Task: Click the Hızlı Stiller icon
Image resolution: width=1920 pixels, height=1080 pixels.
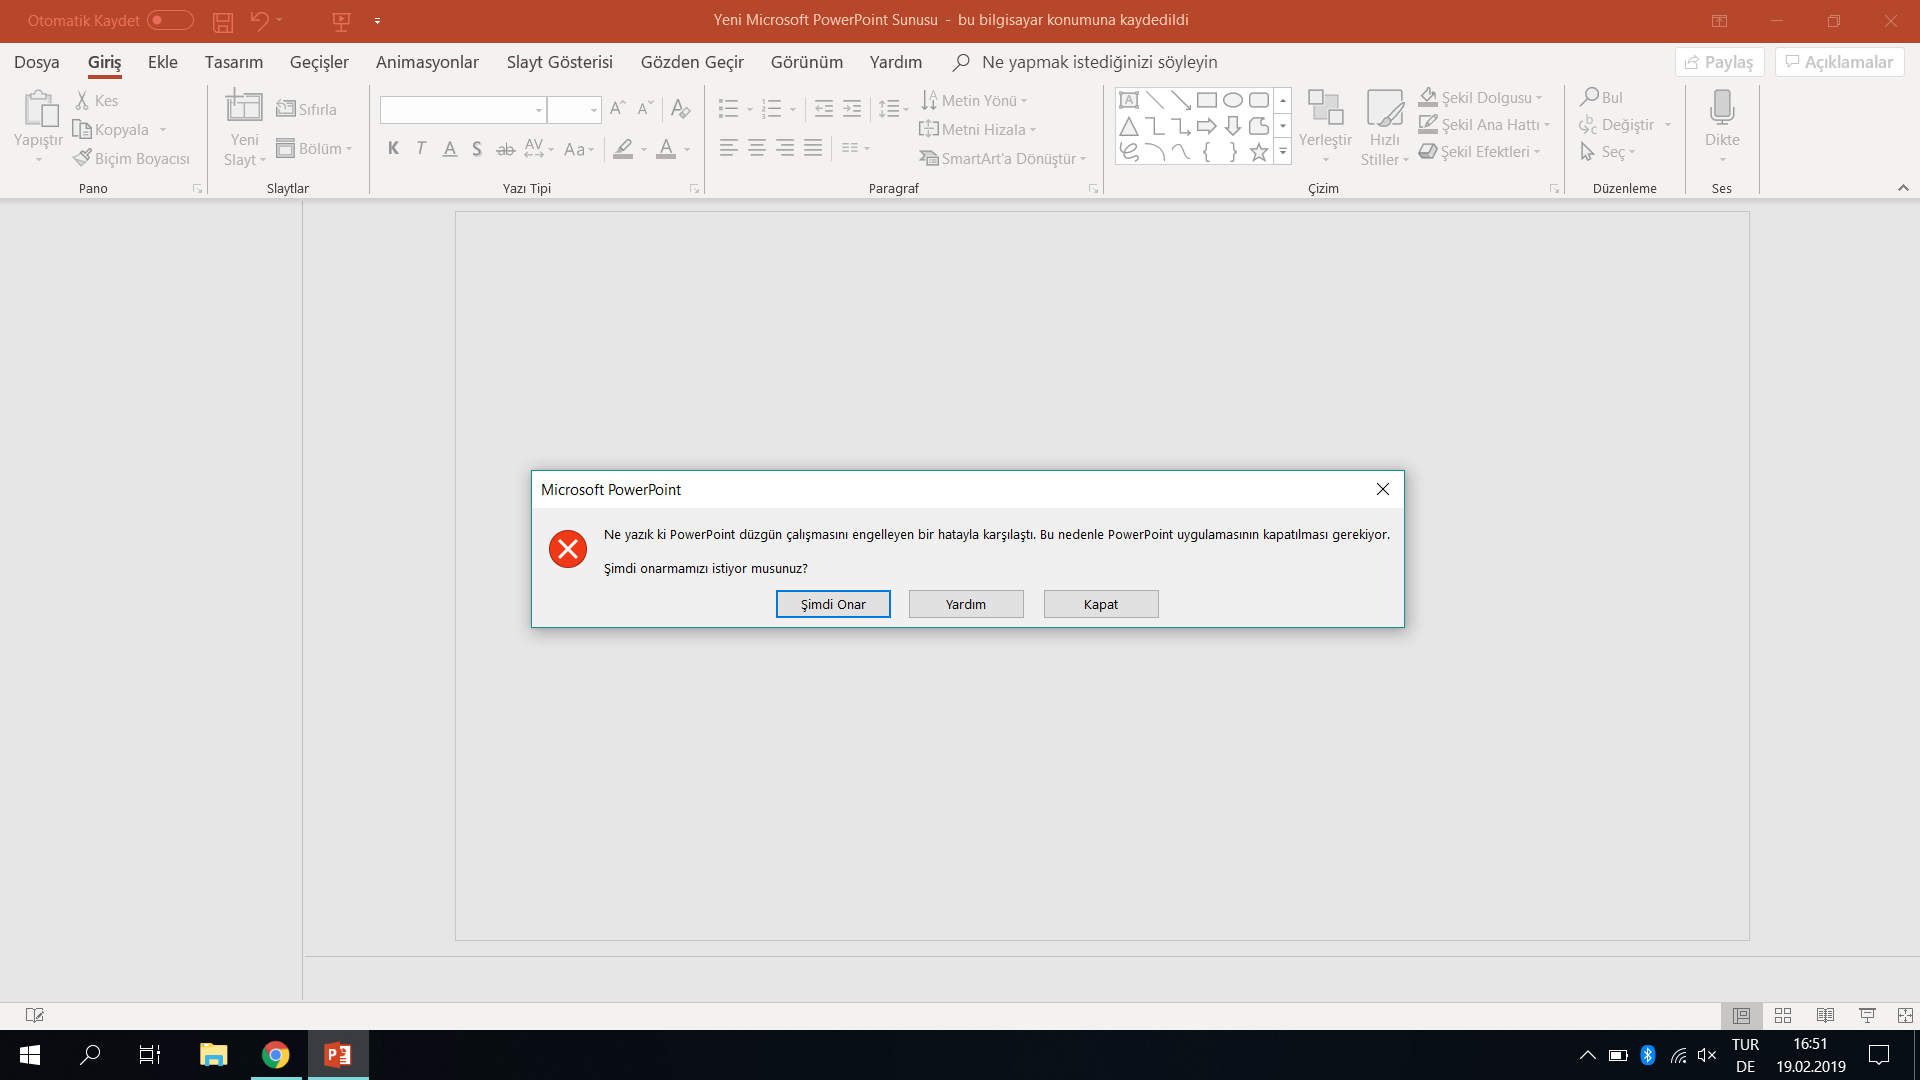Action: point(1385,107)
